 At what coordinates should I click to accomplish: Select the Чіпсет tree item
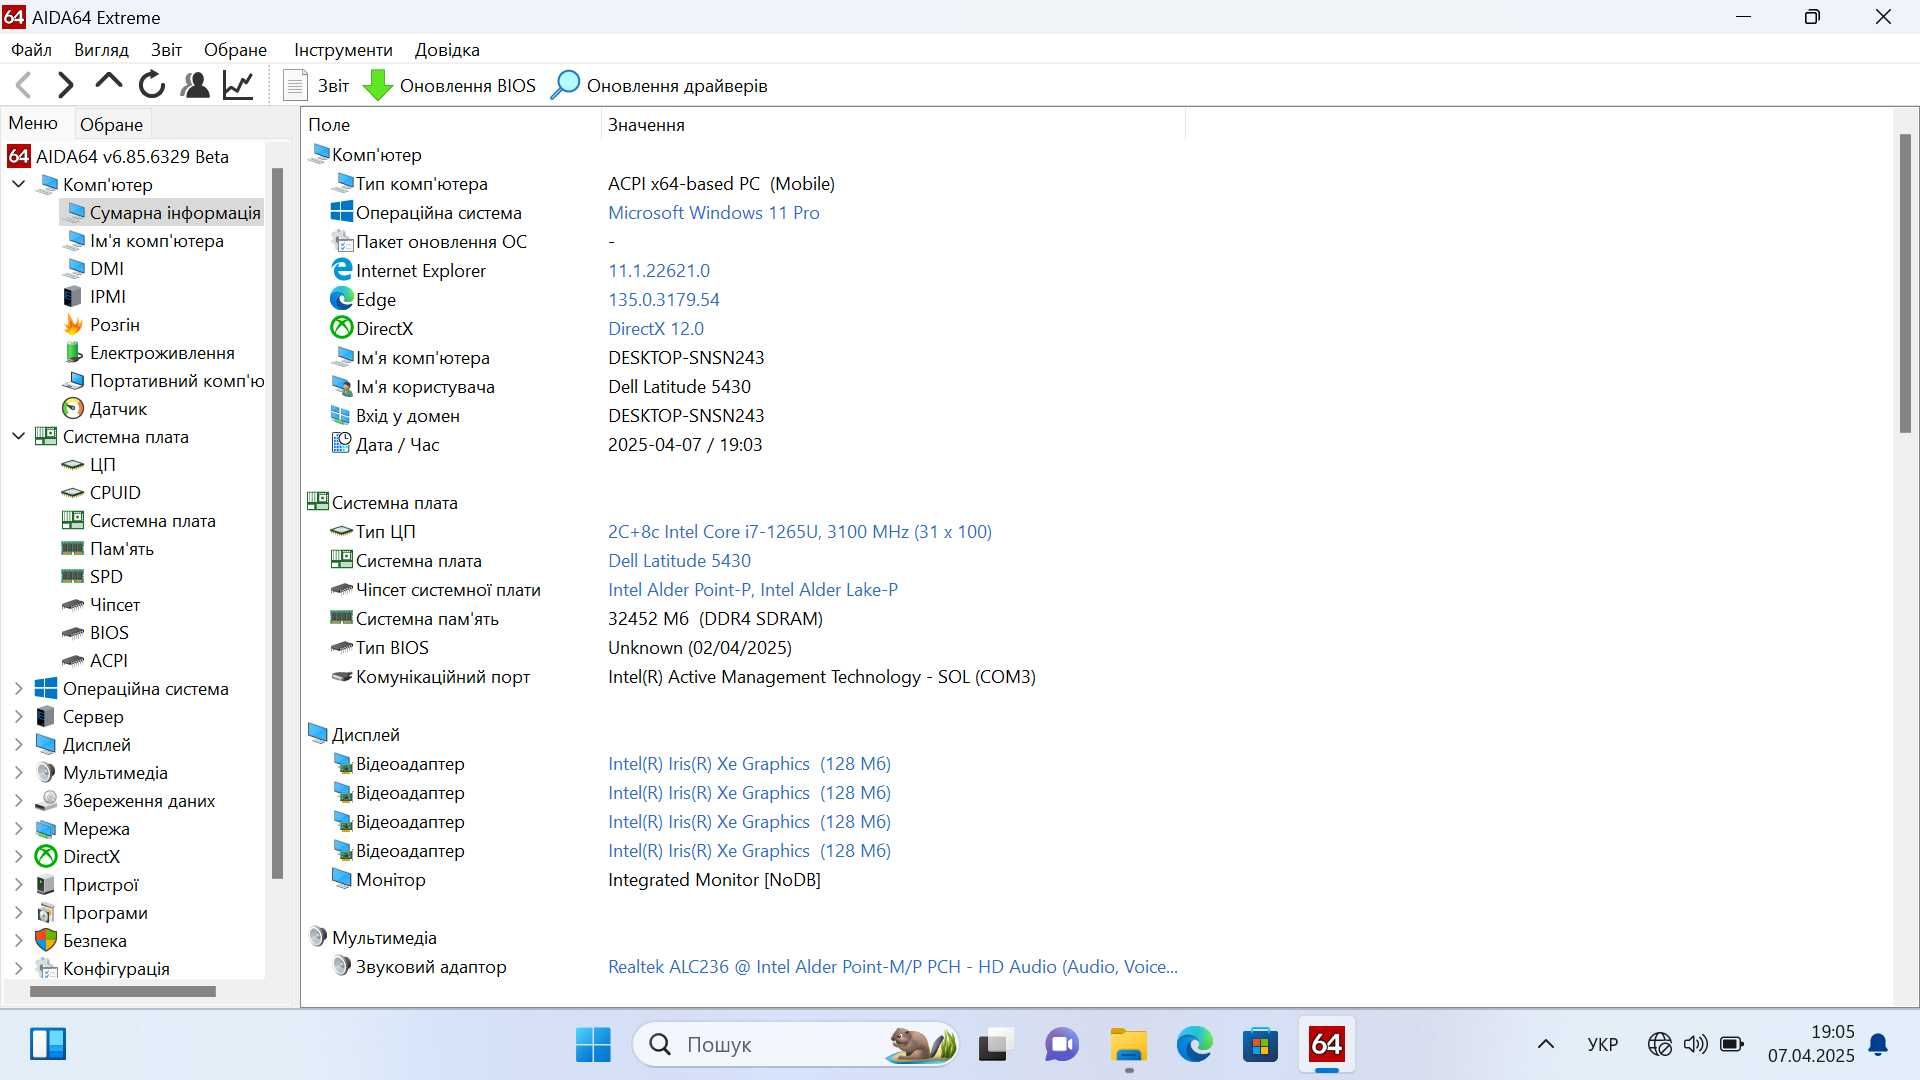coord(101,604)
